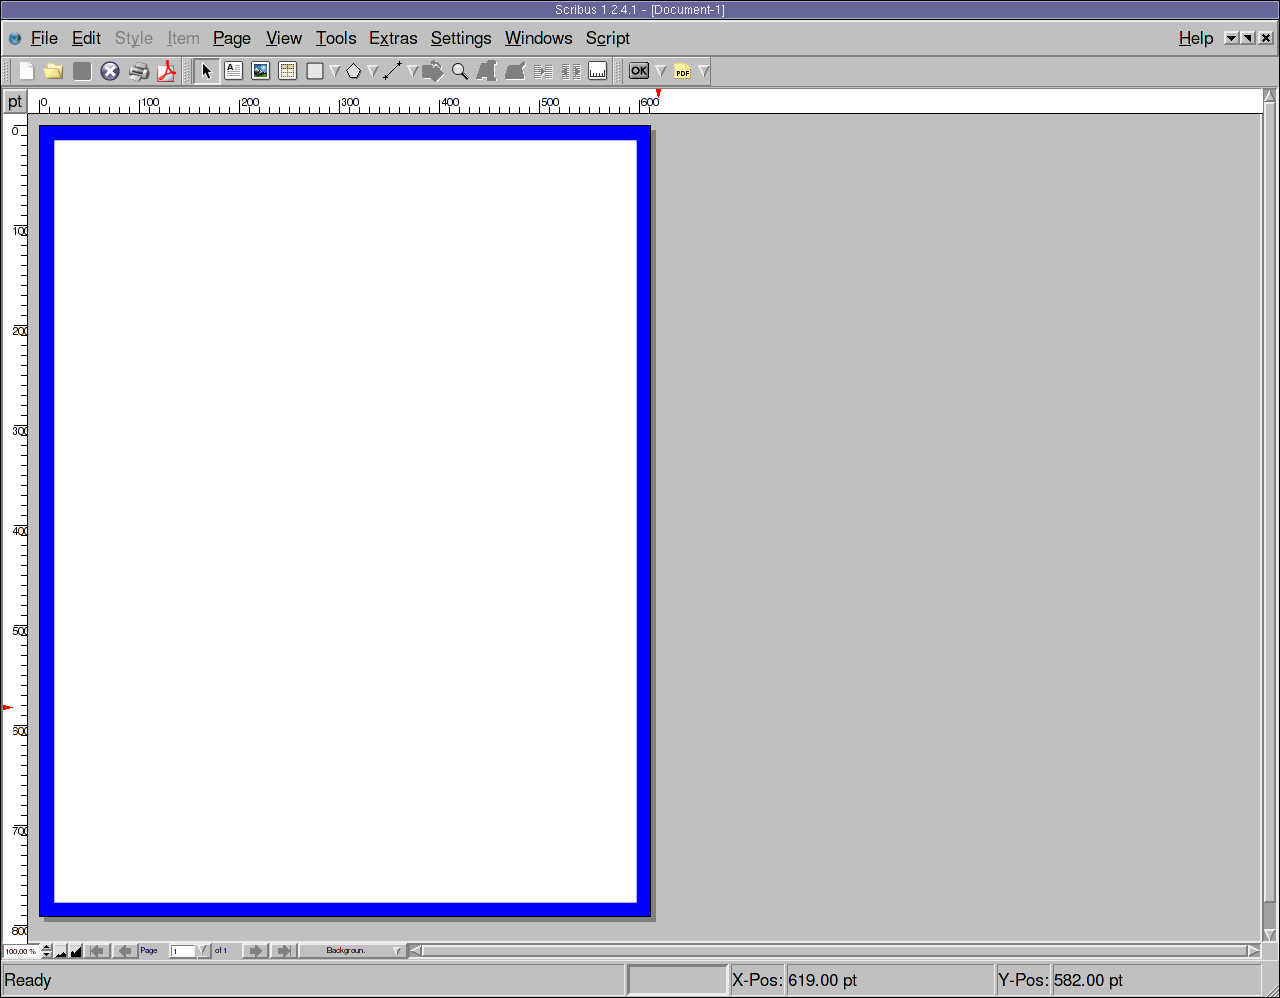Open dropdown arrow beside the polygon tool
The height and width of the screenshot is (998, 1280).
pos(373,71)
